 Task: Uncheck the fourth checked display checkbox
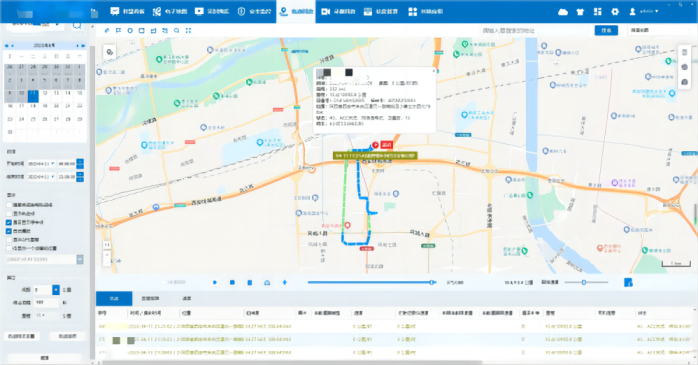point(9,231)
